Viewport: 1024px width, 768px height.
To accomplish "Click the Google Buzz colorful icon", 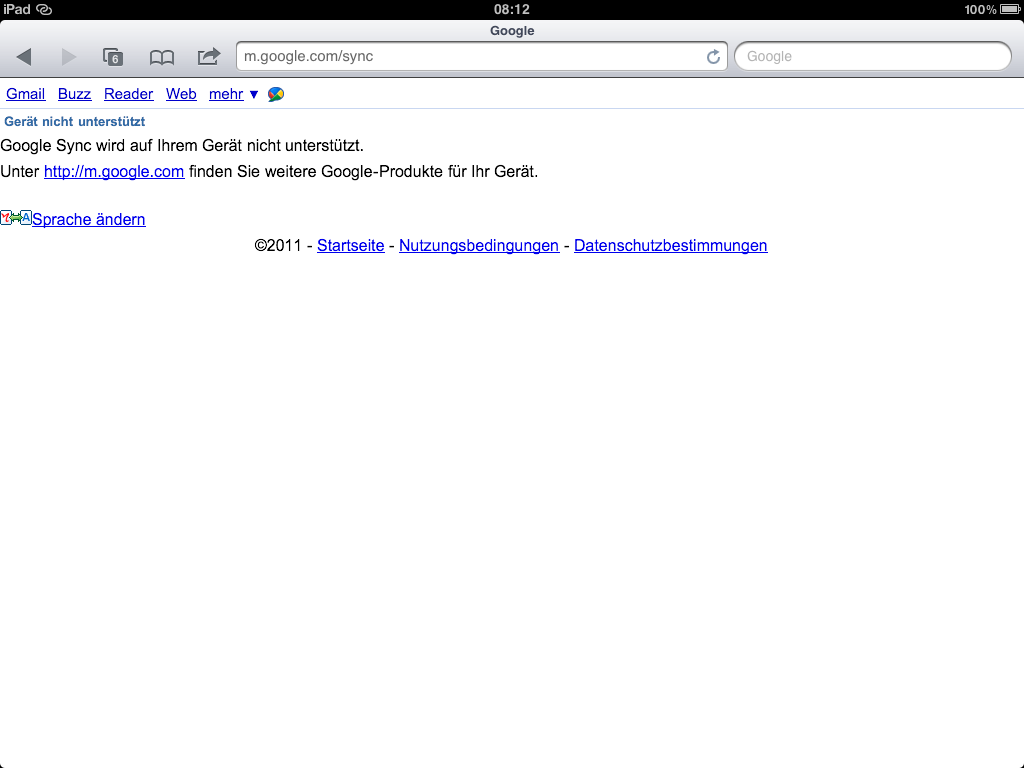I will point(276,94).
